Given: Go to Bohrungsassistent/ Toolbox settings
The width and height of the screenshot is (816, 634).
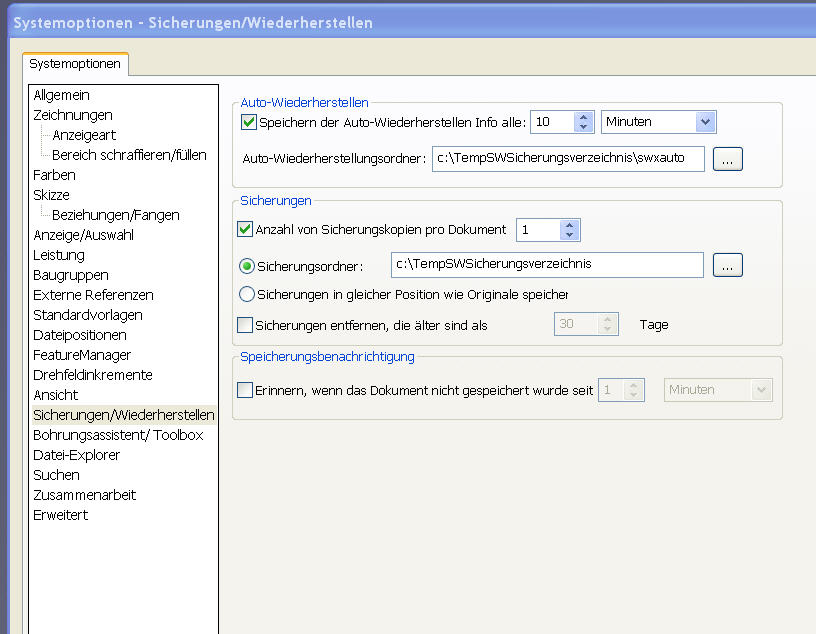Looking at the screenshot, I should [118, 435].
